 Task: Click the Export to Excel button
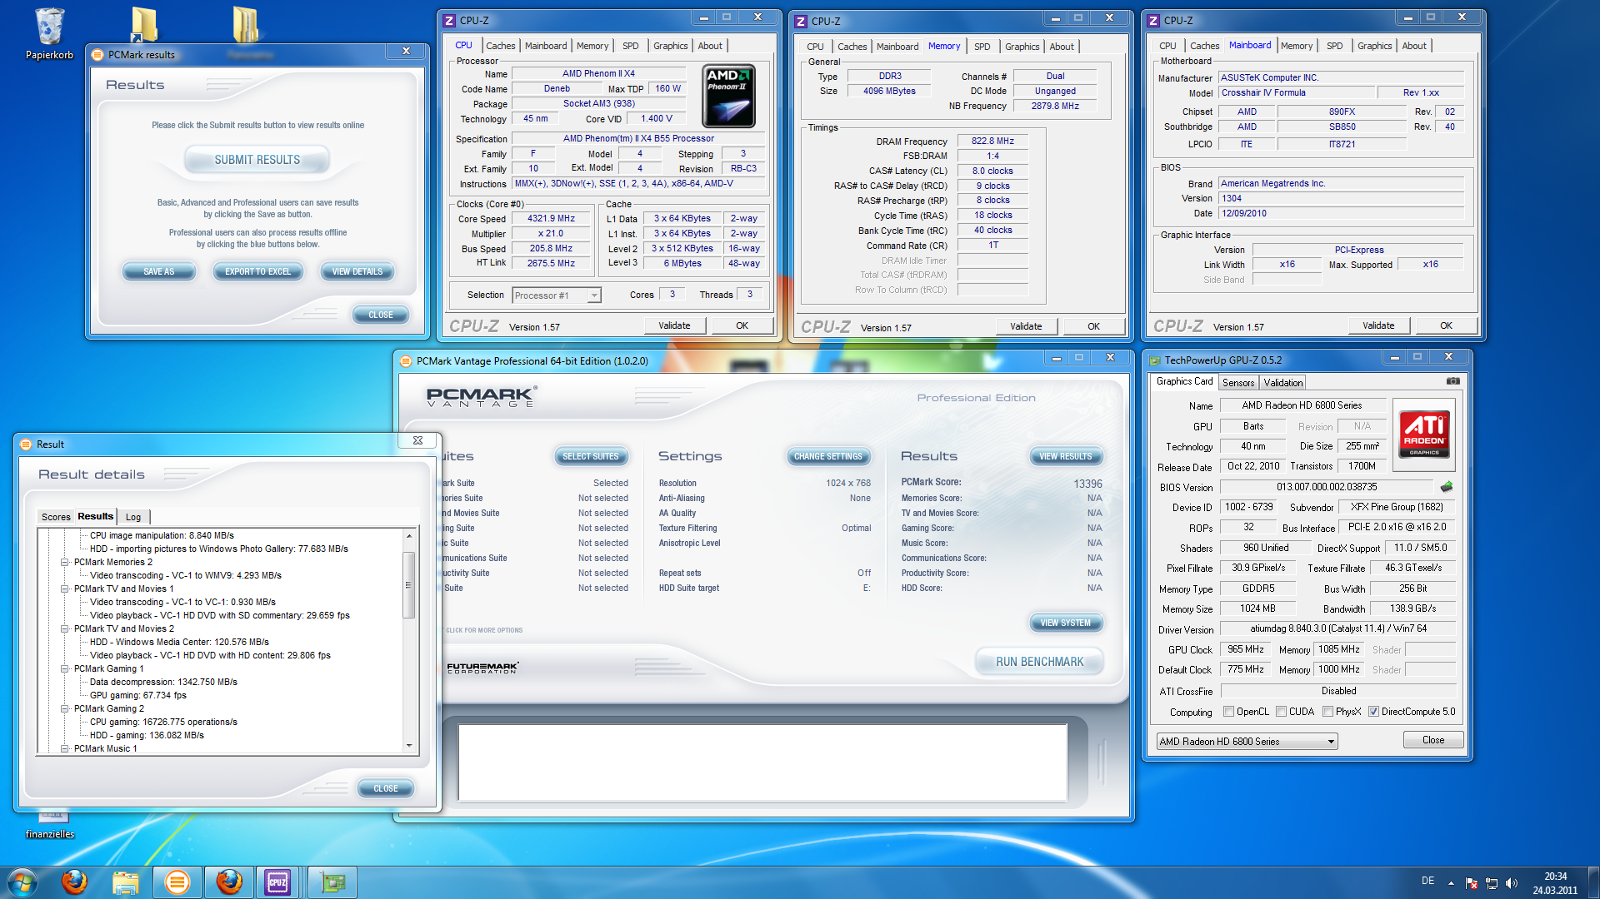point(258,272)
